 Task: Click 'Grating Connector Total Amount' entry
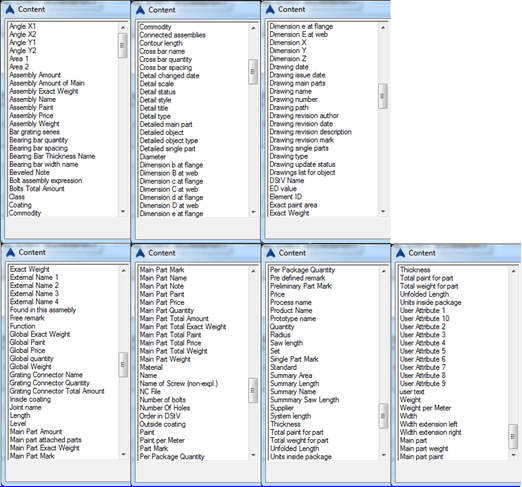pos(57,391)
